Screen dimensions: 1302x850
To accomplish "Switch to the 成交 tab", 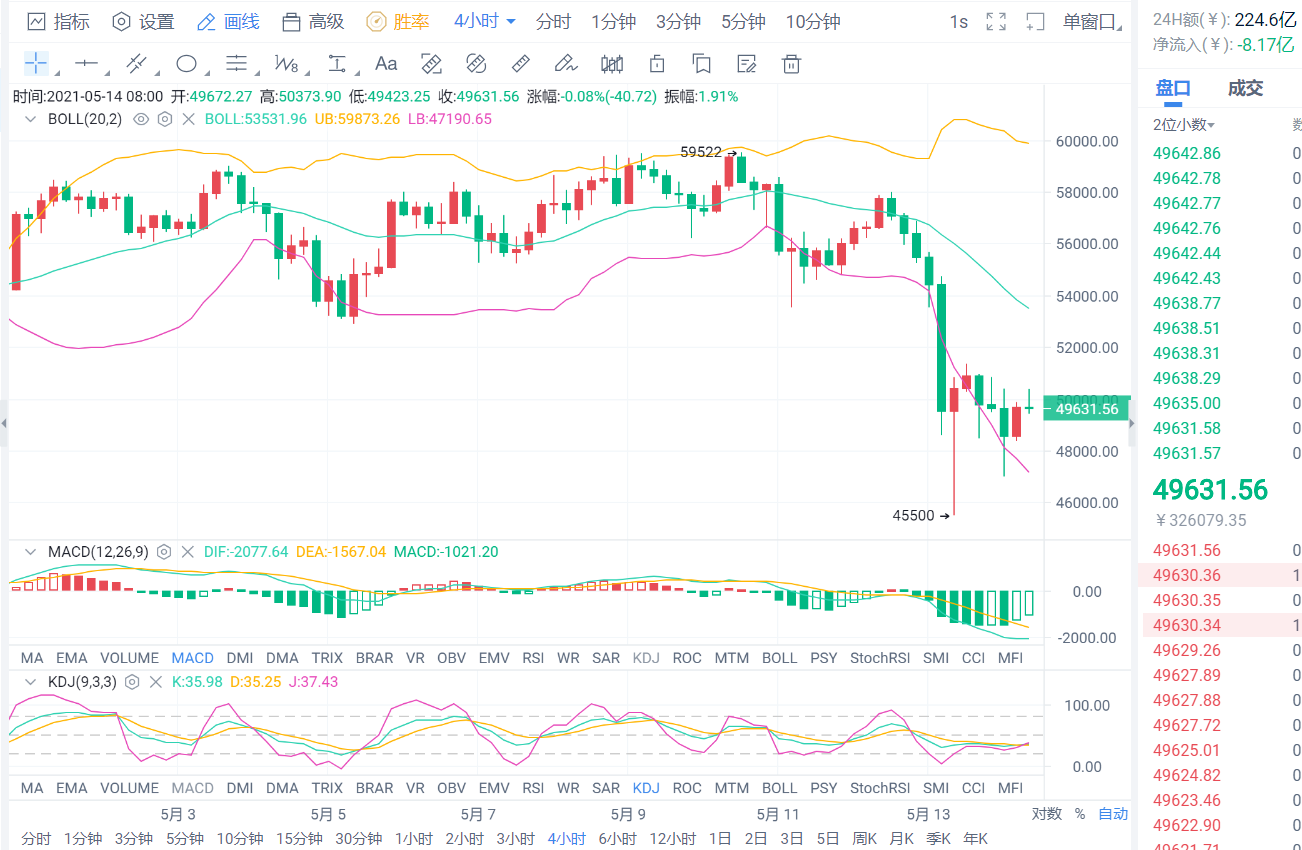I will (1244, 88).
